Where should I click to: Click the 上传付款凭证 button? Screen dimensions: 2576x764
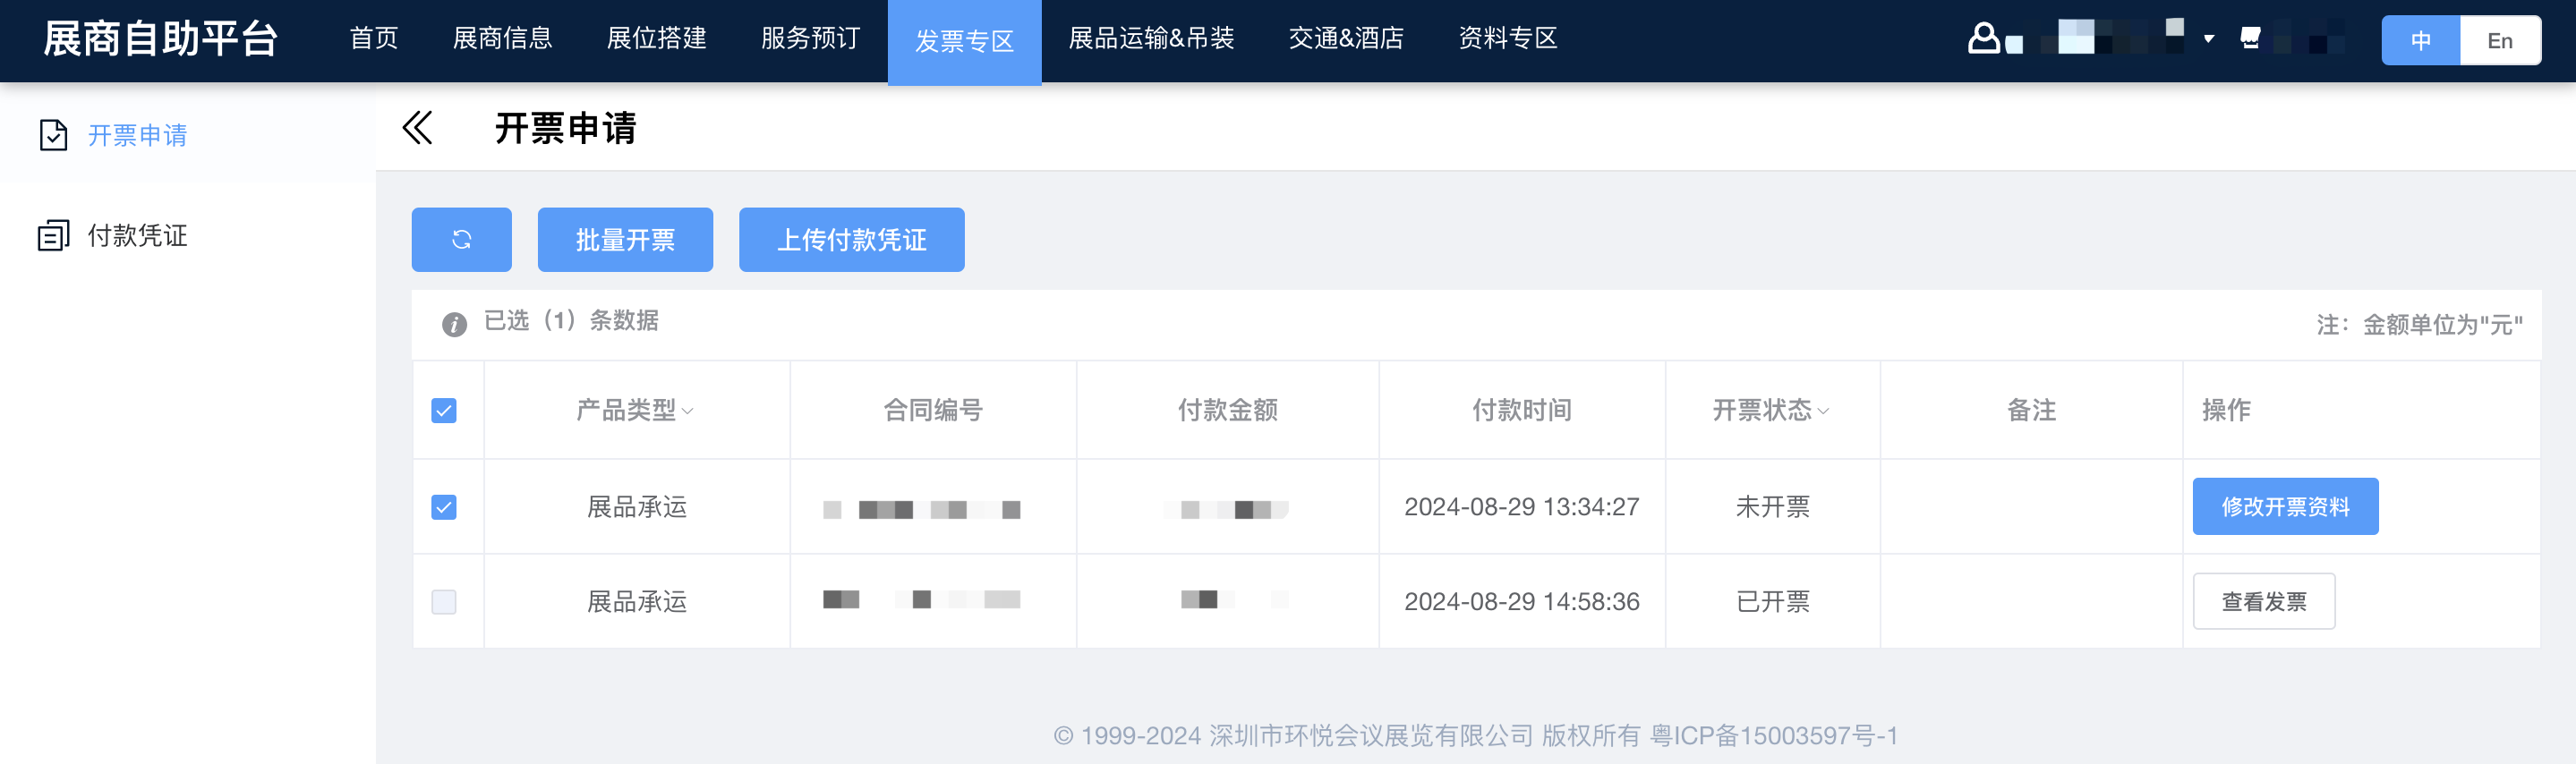click(x=851, y=239)
